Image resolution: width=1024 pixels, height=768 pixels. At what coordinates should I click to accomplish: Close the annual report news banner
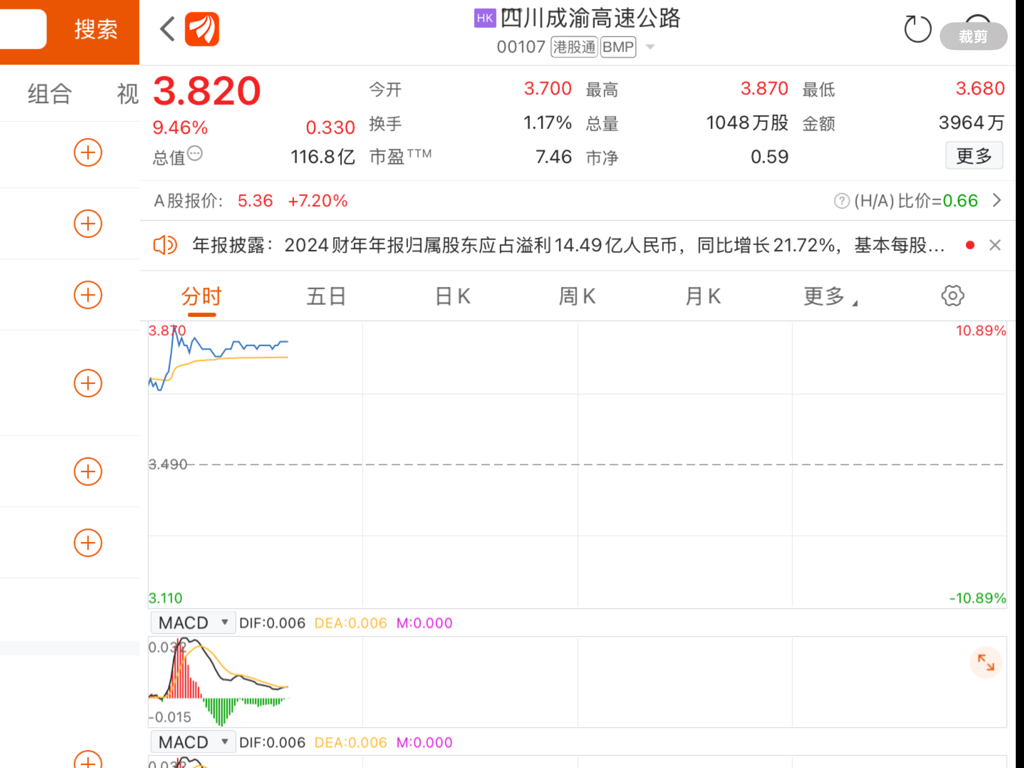pos(994,245)
